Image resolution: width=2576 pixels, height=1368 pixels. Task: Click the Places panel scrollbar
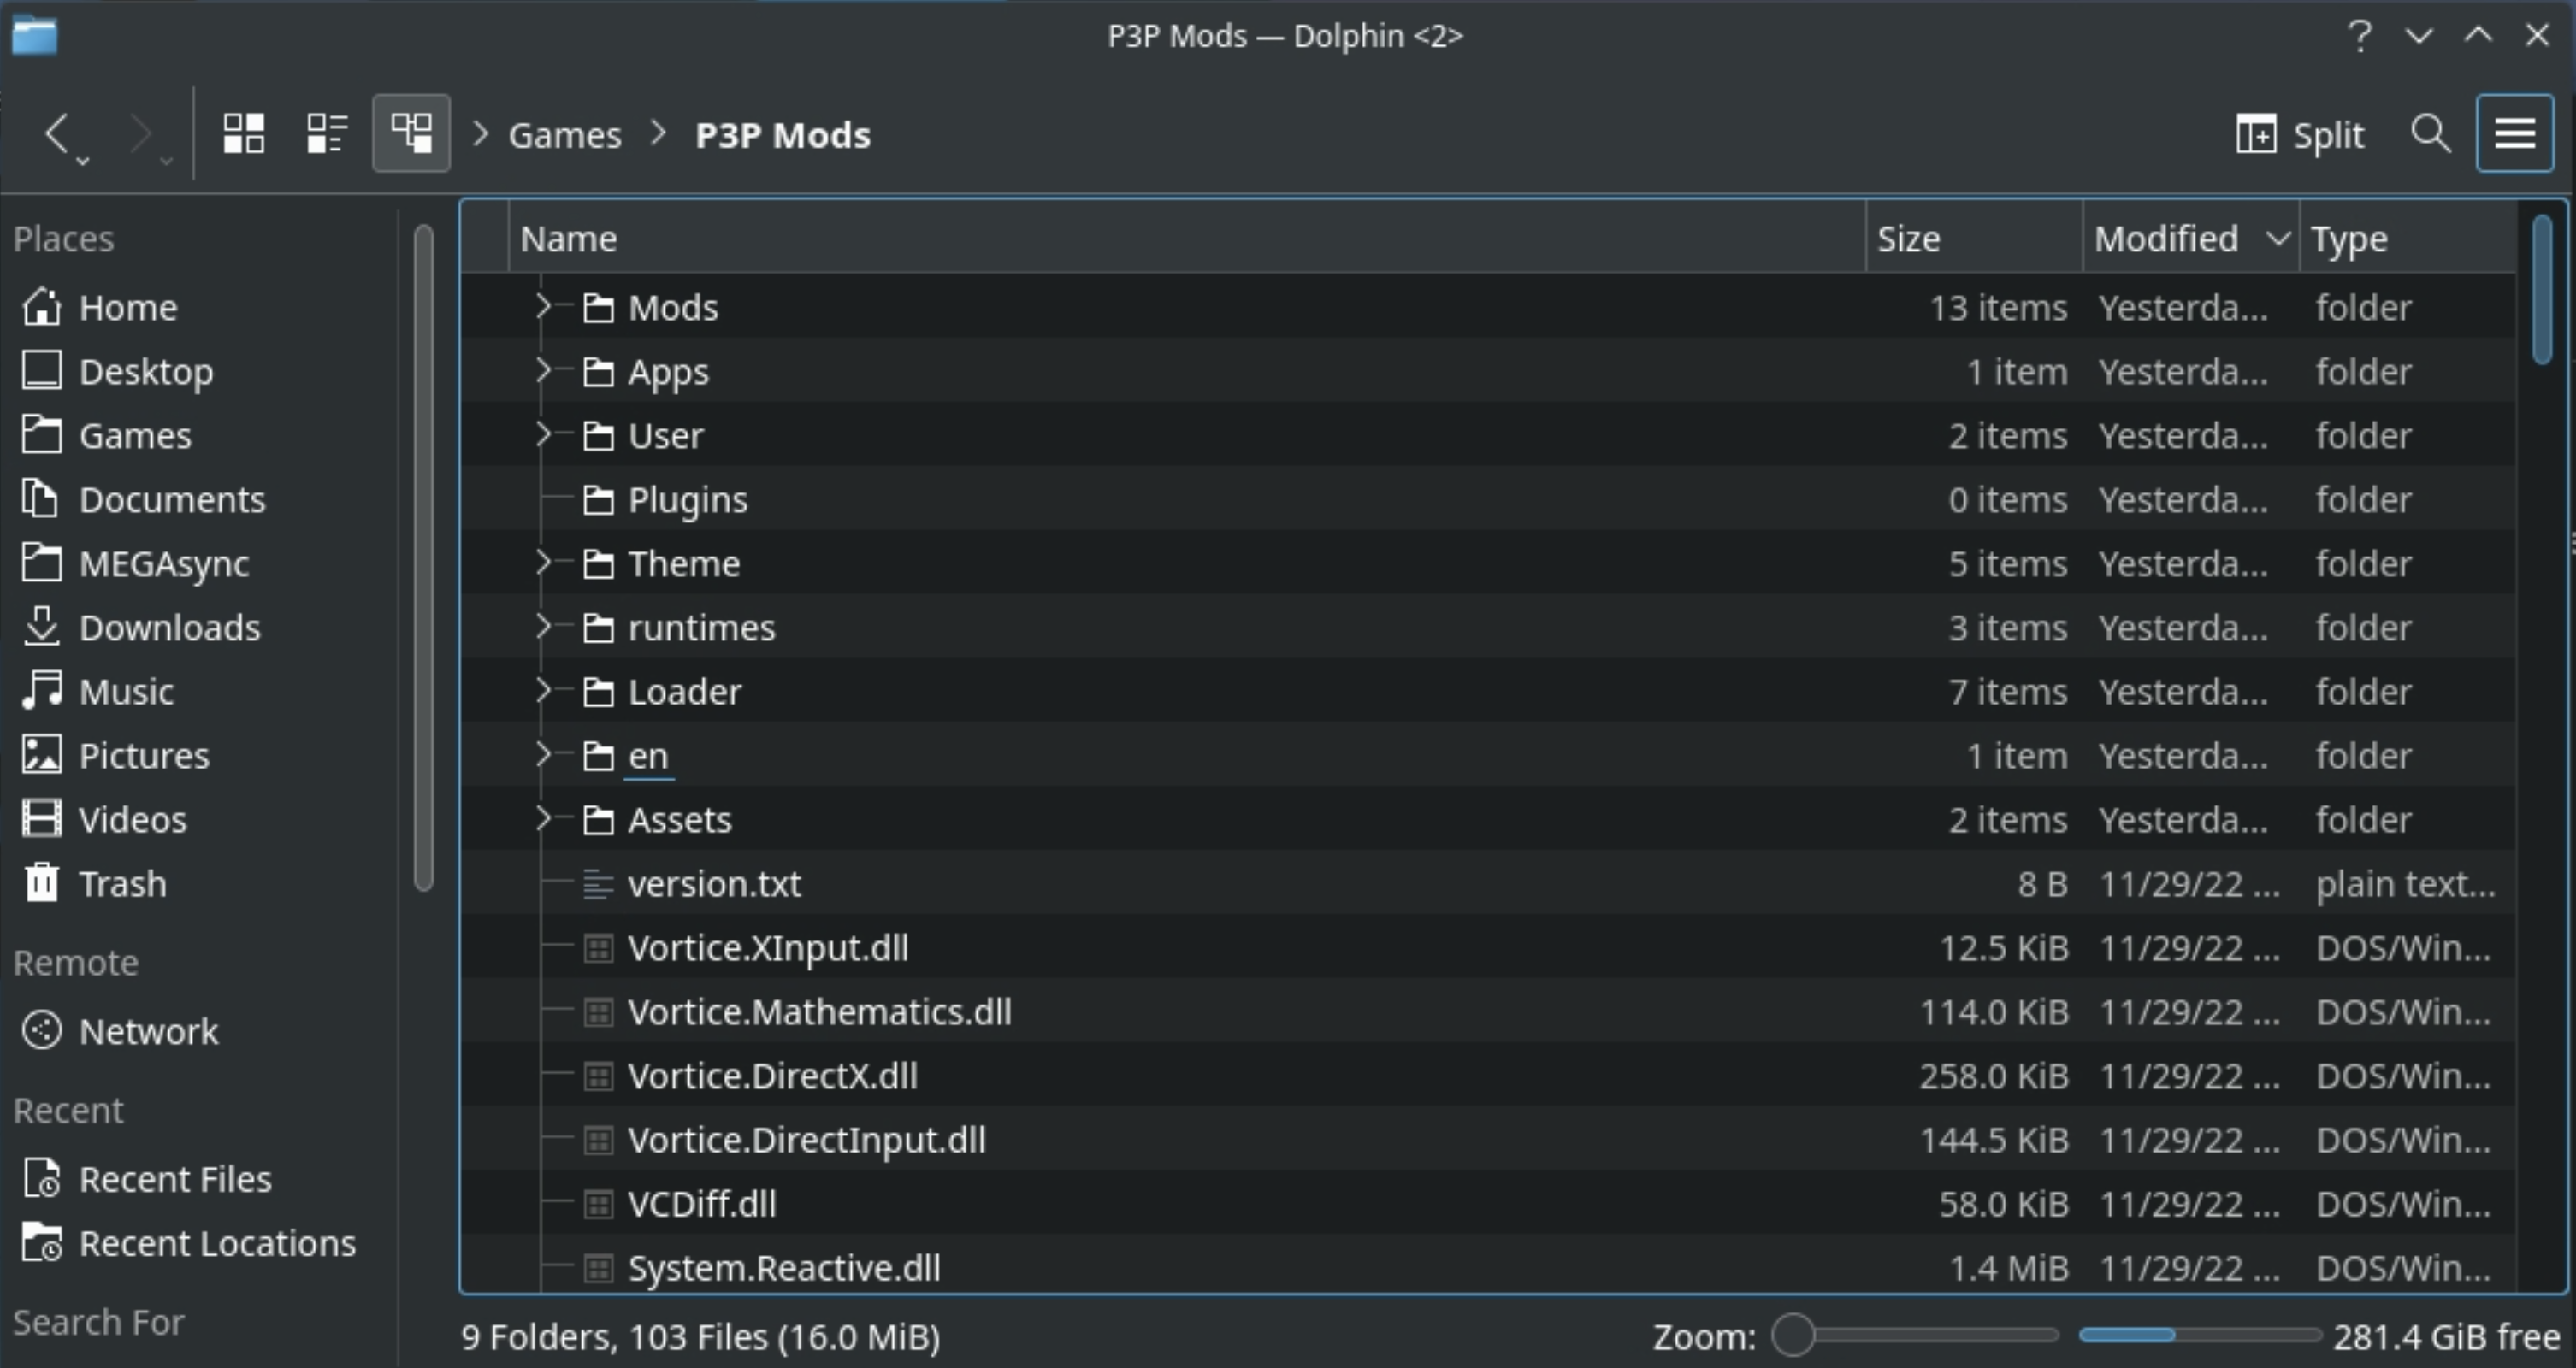pyautogui.click(x=423, y=557)
